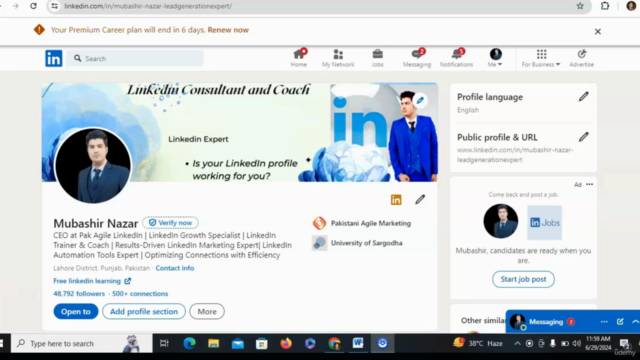
Task: Switch to Chrome on taskbar
Action: coord(334,343)
